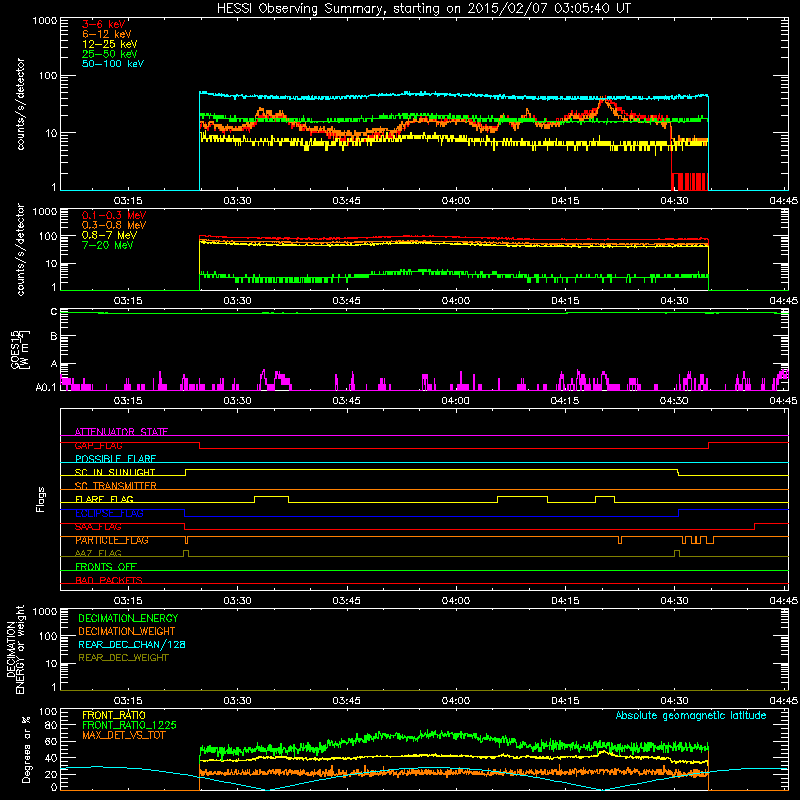Pick the AAZ_FLAG label
Image resolution: width=800 pixels, height=800 pixels.
click(98, 553)
